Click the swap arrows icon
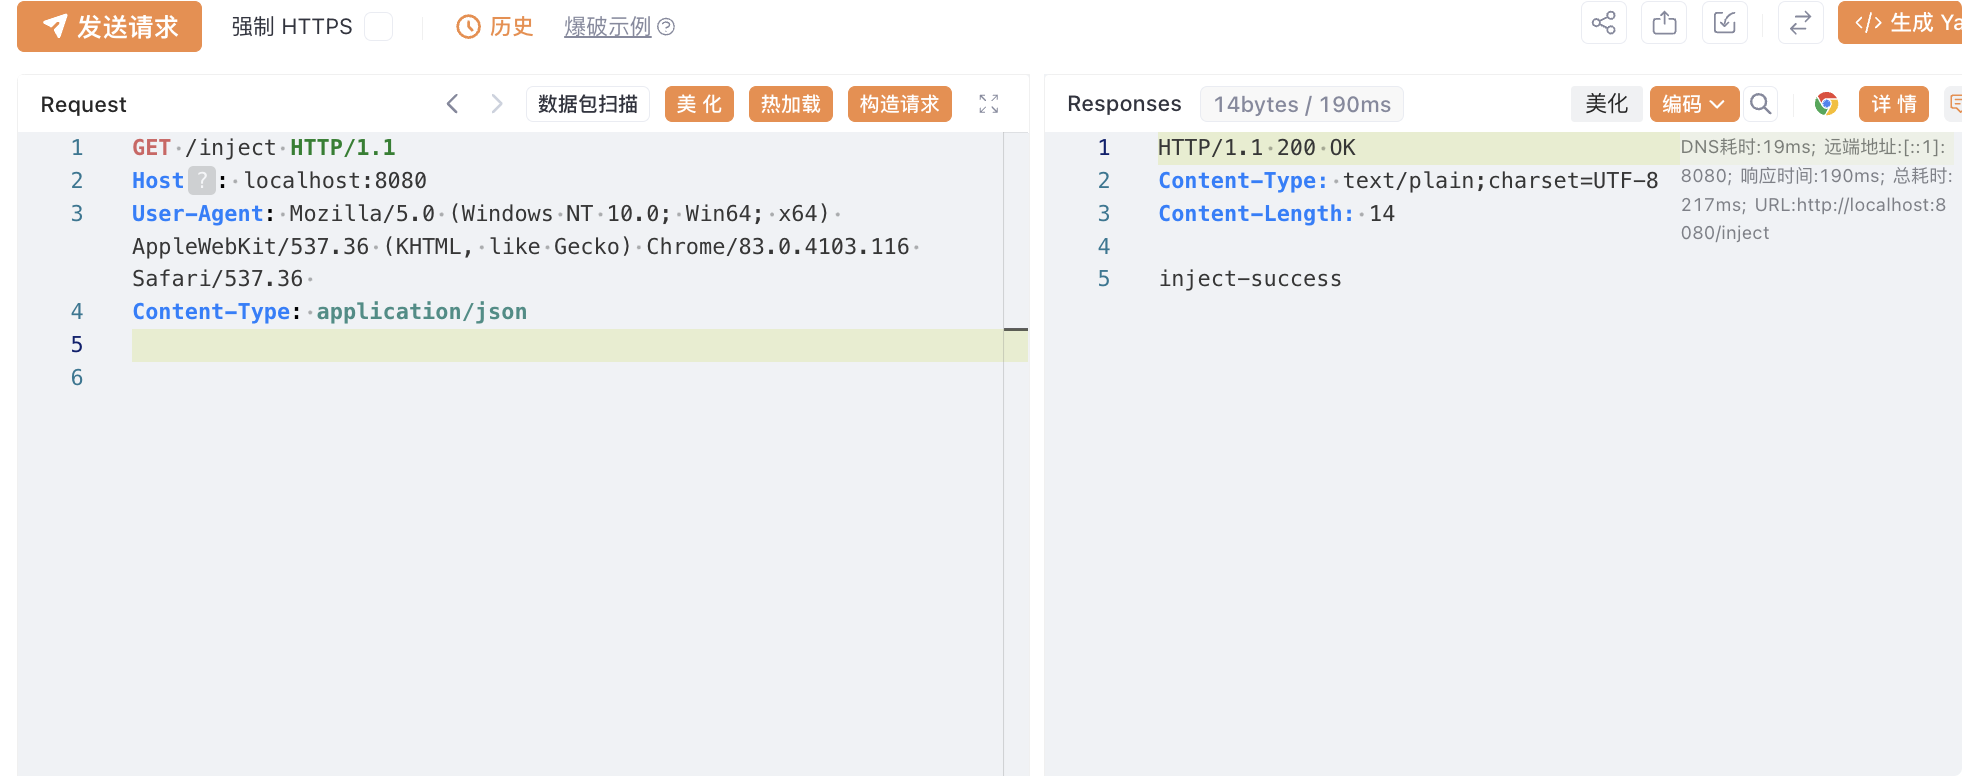The height and width of the screenshot is (776, 1962). tap(1800, 23)
